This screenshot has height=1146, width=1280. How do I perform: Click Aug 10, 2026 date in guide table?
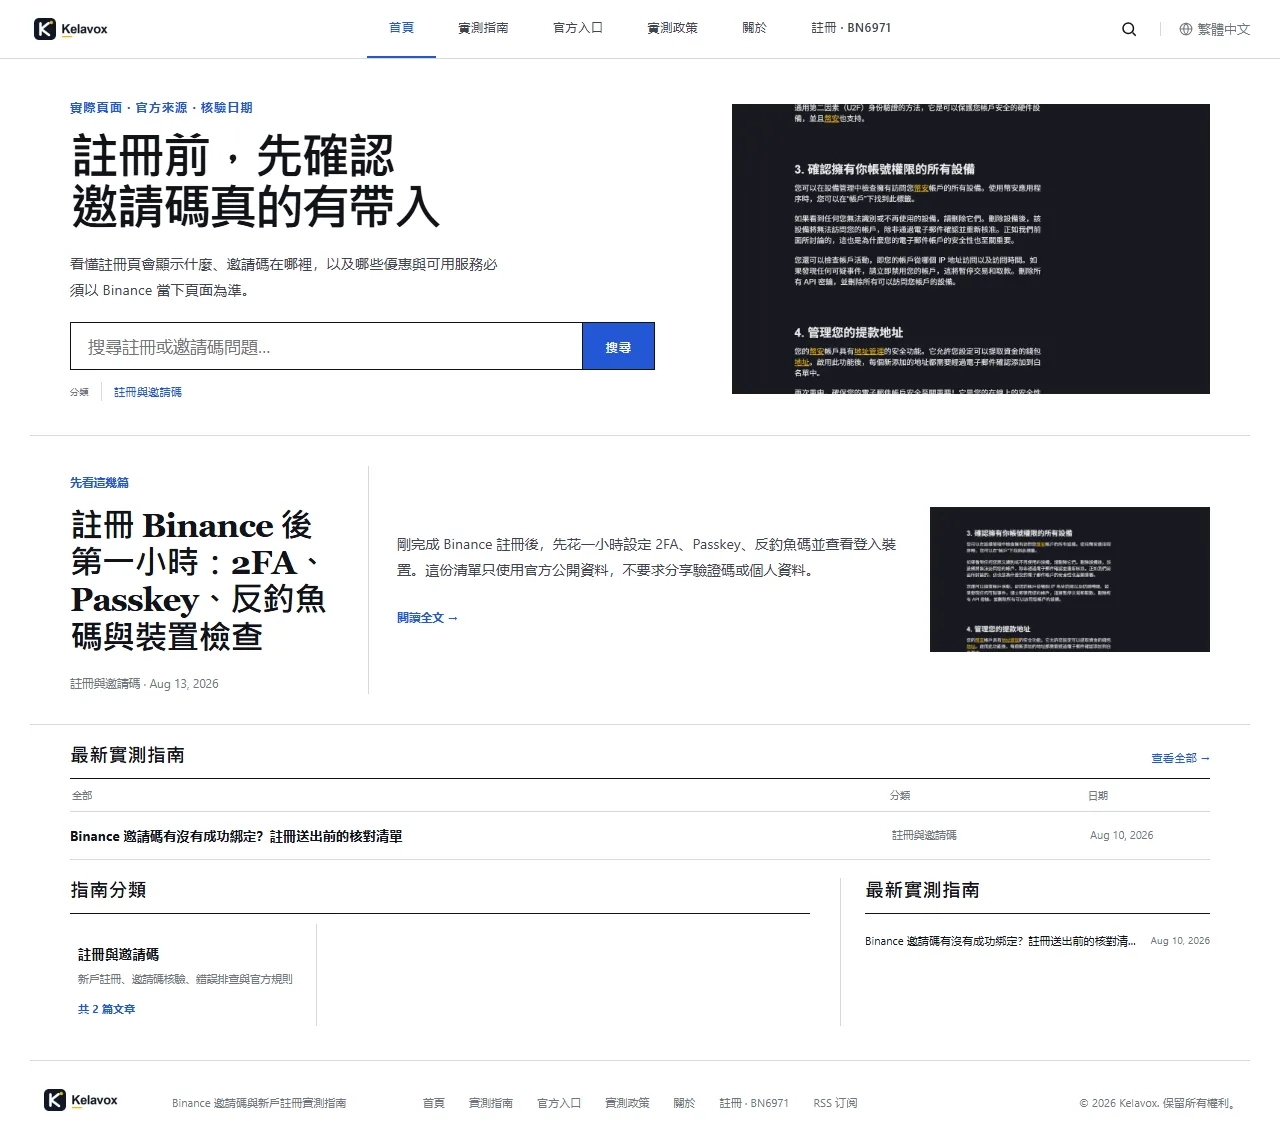1121,835
